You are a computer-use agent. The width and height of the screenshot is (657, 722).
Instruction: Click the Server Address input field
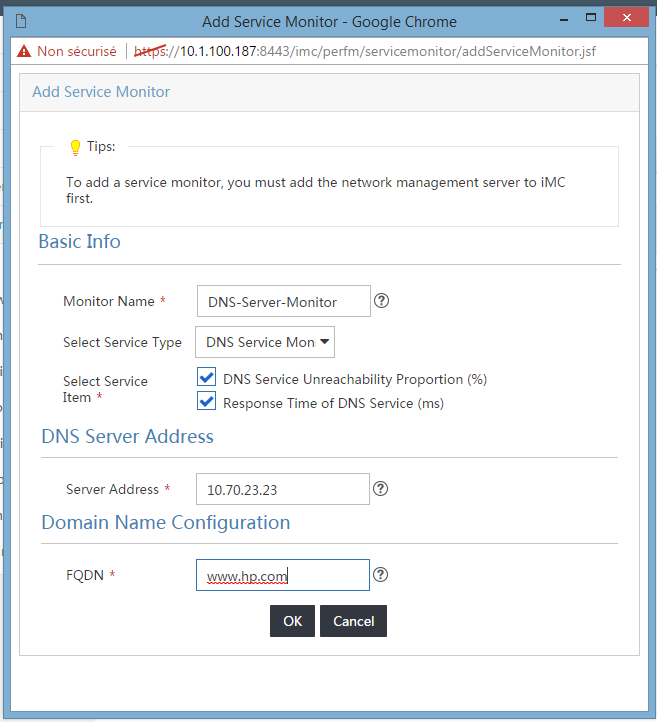[x=283, y=489]
